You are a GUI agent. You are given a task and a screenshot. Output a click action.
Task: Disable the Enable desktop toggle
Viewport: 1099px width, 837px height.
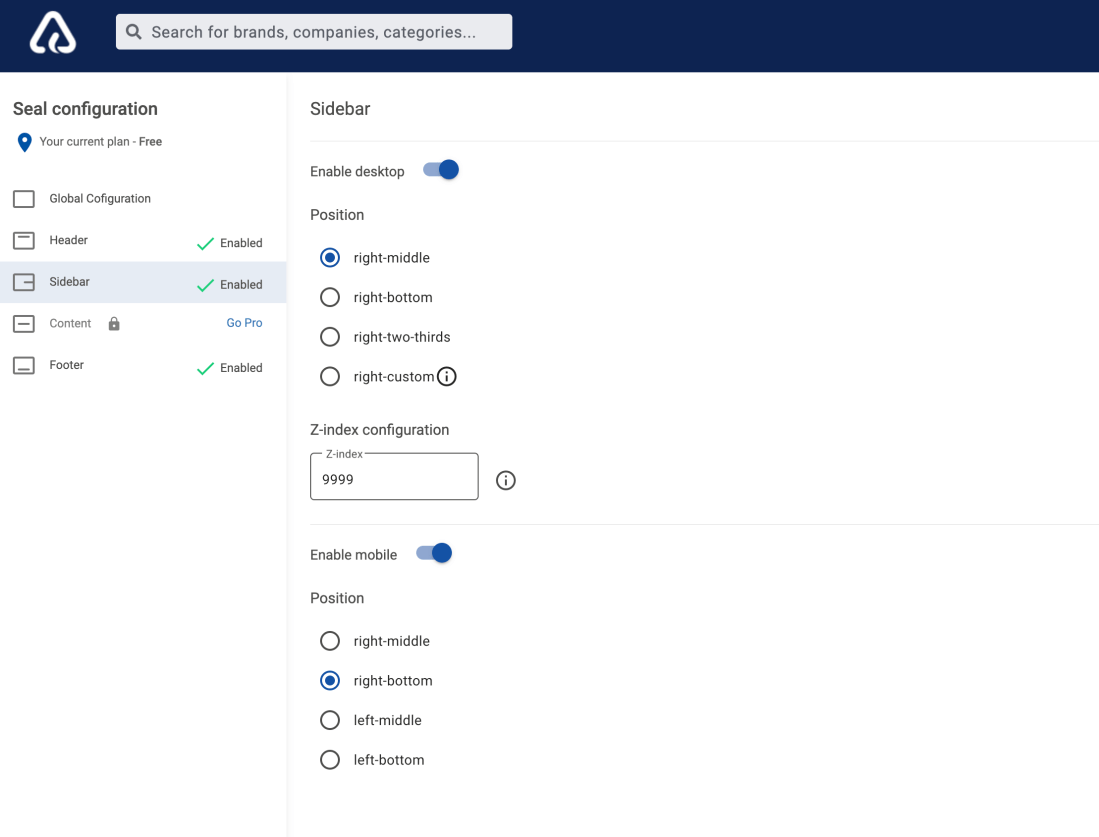(x=440, y=169)
